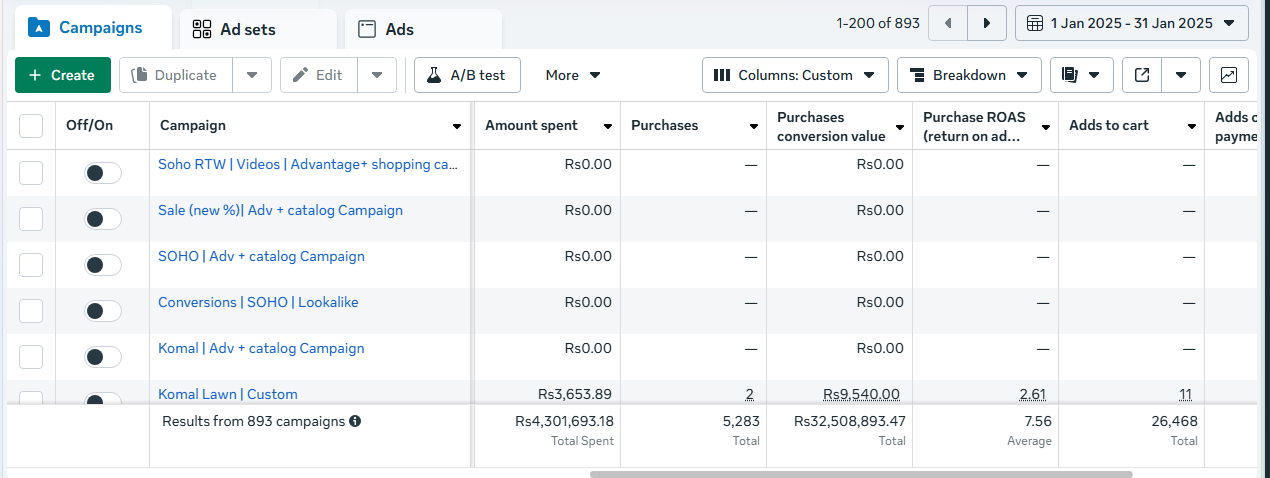Viewport: 1270px width, 478px height.
Task: Click the Edit button
Action: pyautogui.click(x=319, y=75)
